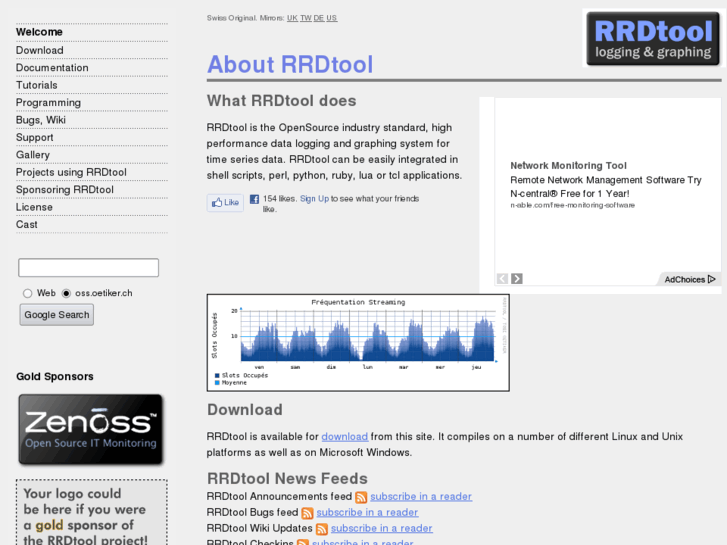The height and width of the screenshot is (545, 727).
Task: Open the US mirror link
Action: coord(332,18)
